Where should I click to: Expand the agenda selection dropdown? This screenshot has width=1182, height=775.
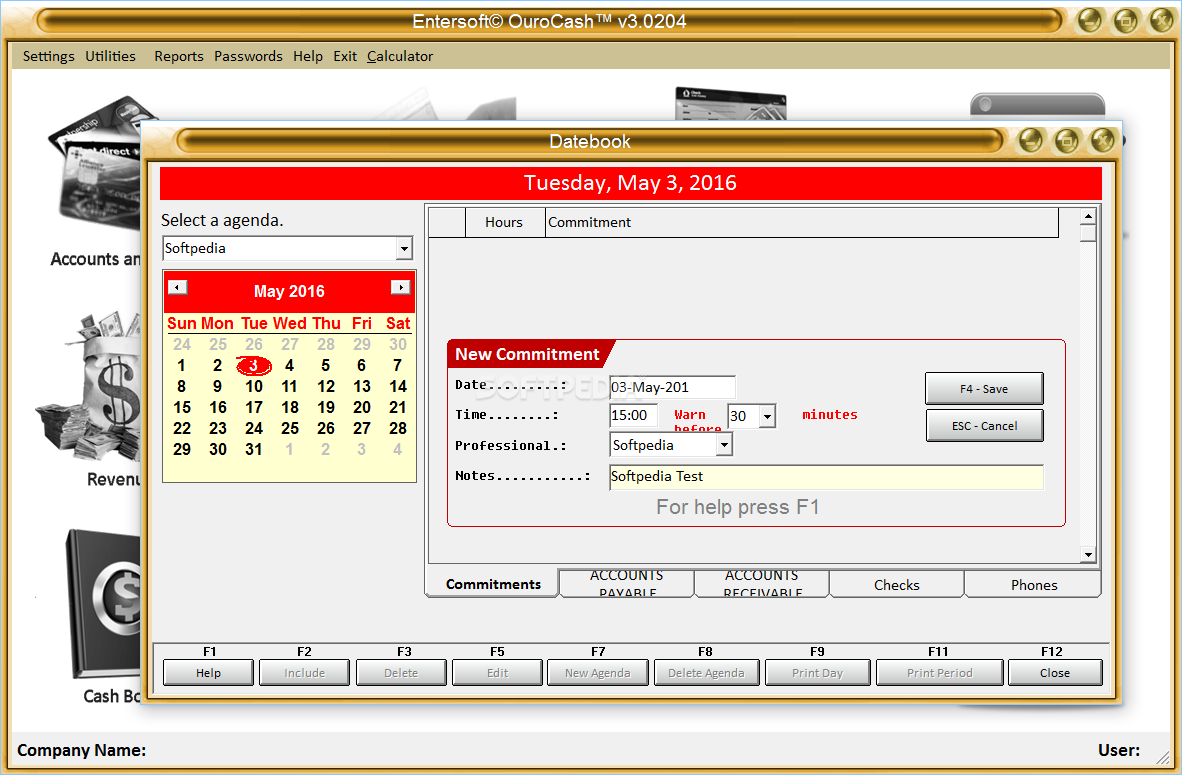(x=404, y=248)
